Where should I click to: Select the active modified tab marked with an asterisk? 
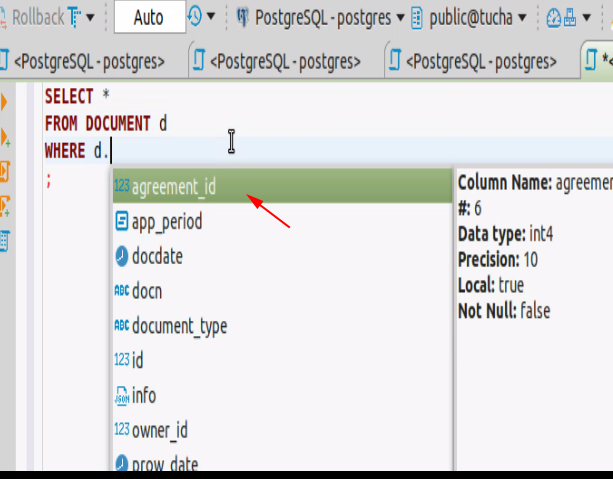598,60
